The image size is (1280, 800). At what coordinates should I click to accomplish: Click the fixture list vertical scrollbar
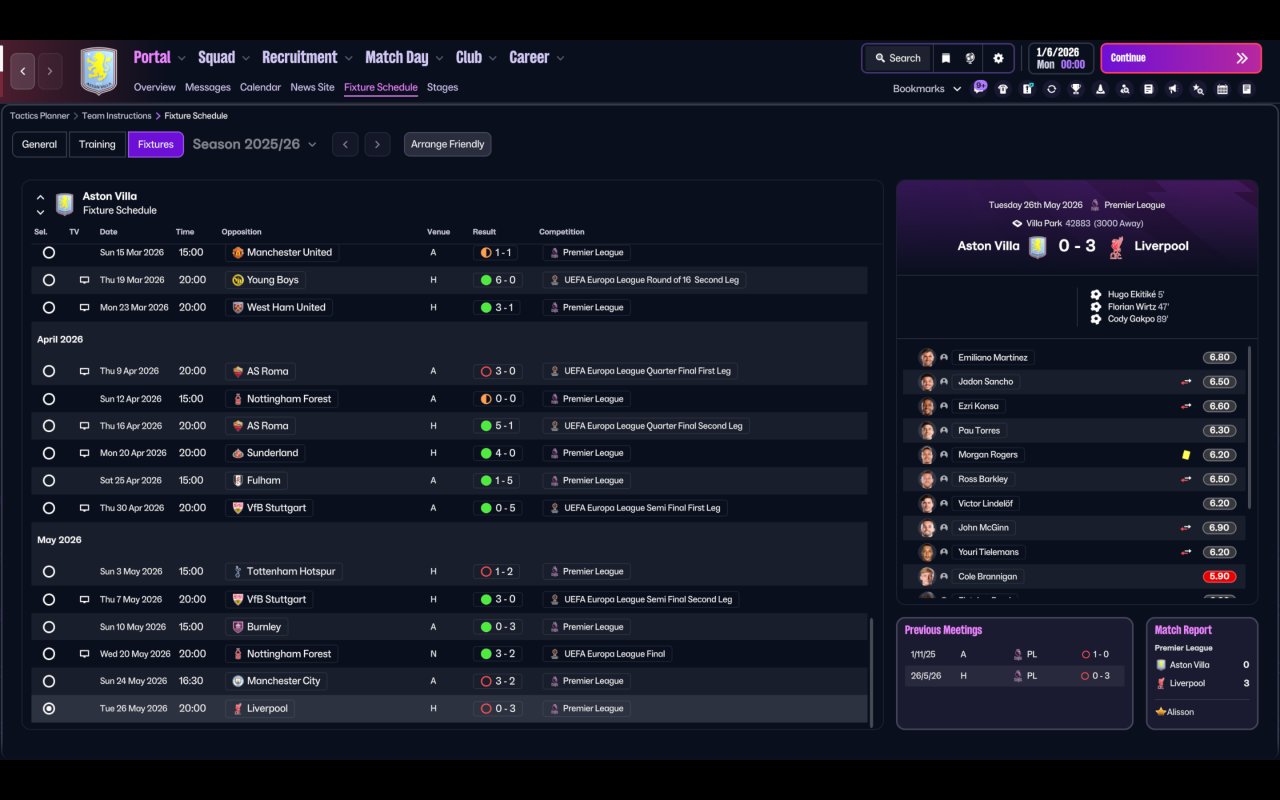(873, 672)
